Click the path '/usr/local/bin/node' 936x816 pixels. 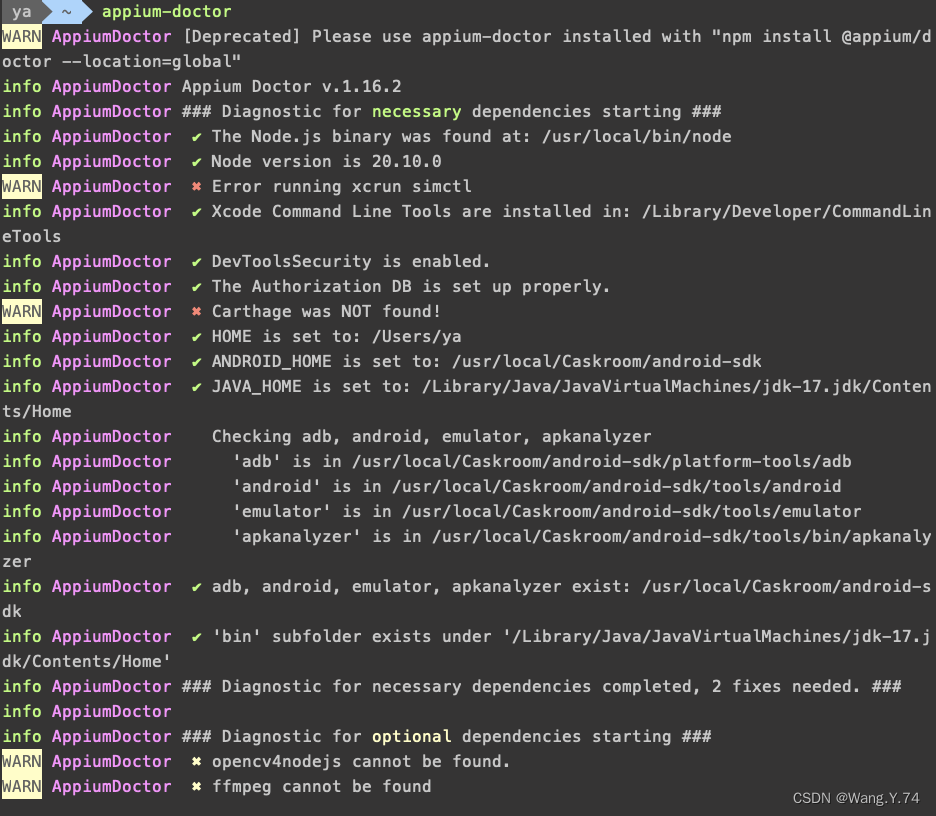[636, 136]
